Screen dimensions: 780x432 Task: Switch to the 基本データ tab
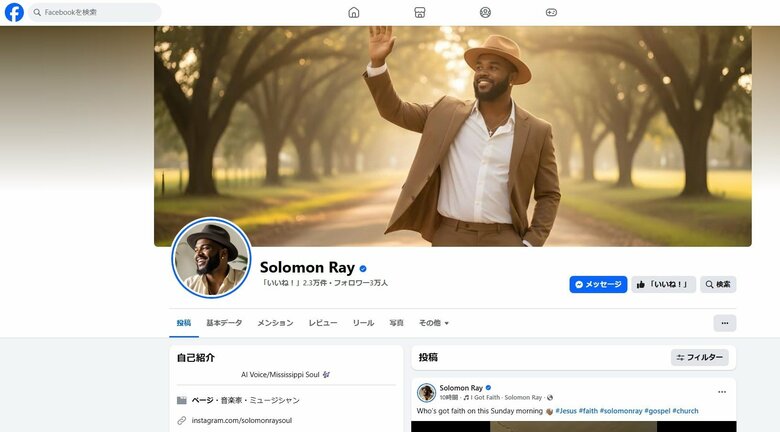(224, 323)
